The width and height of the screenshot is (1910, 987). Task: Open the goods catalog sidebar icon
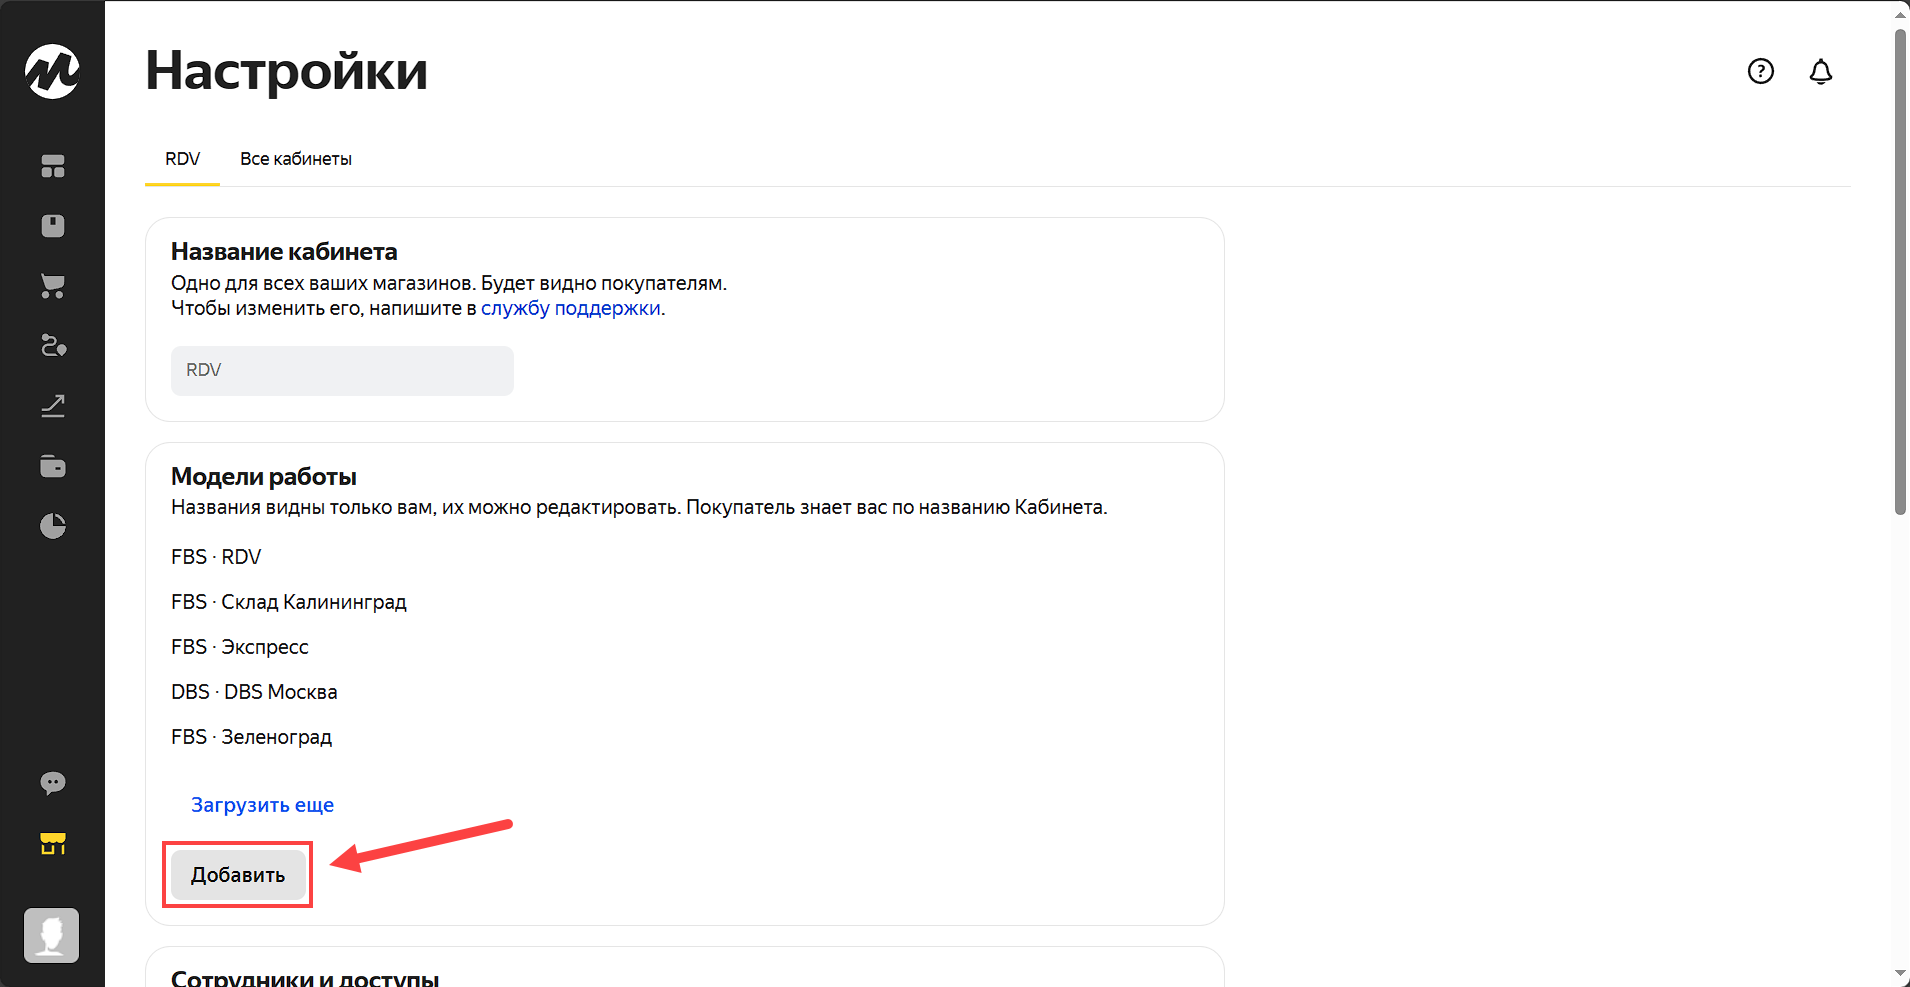pos(53,226)
